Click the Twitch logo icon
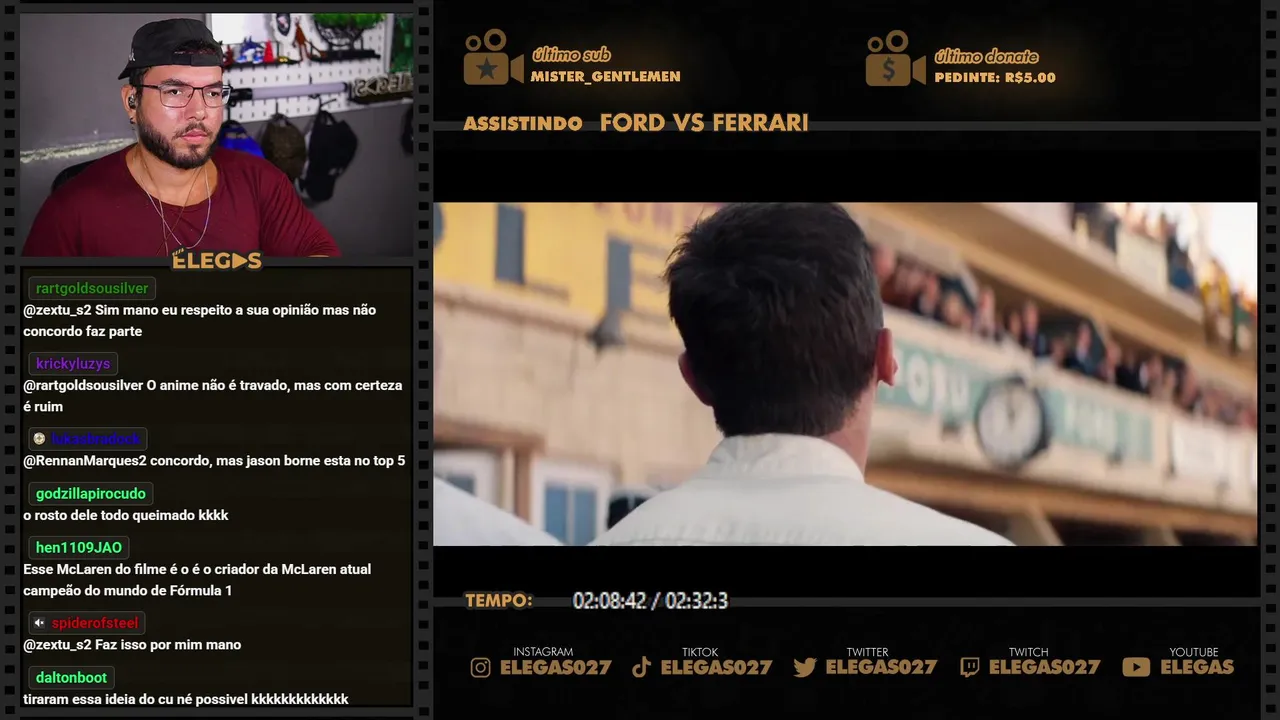Viewport: 1280px width, 720px height. tap(969, 667)
